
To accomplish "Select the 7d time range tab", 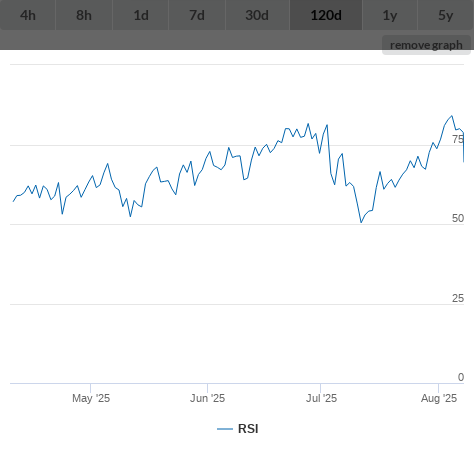I will pos(197,15).
